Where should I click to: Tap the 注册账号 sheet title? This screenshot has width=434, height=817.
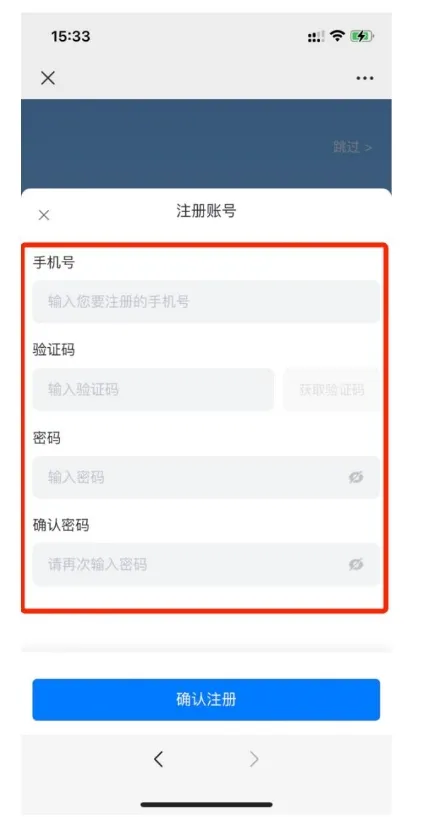(206, 211)
